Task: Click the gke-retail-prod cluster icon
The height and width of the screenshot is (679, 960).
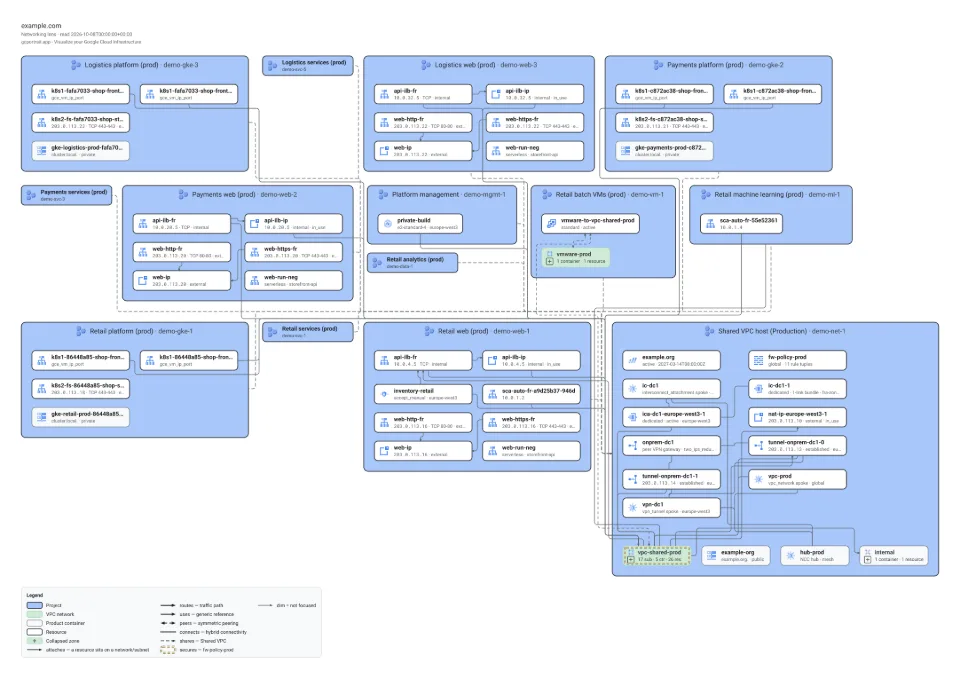Action: pos(42,417)
